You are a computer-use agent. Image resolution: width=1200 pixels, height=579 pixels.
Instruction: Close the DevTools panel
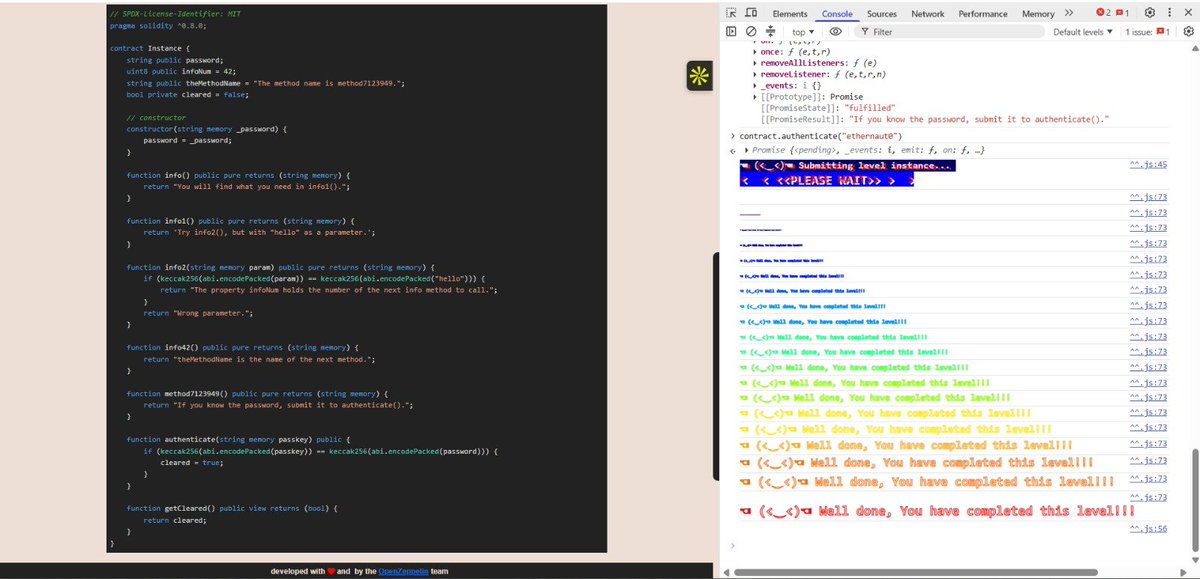click(x=1188, y=13)
